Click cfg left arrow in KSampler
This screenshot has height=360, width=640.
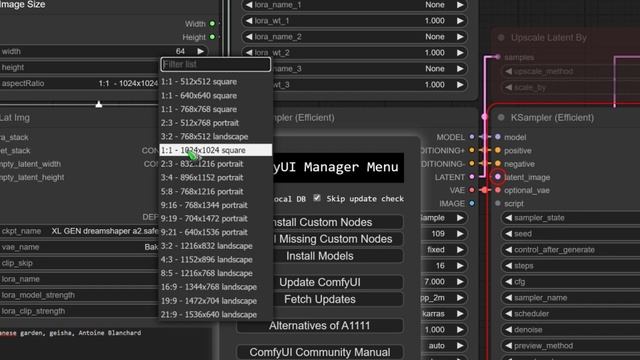(509, 282)
